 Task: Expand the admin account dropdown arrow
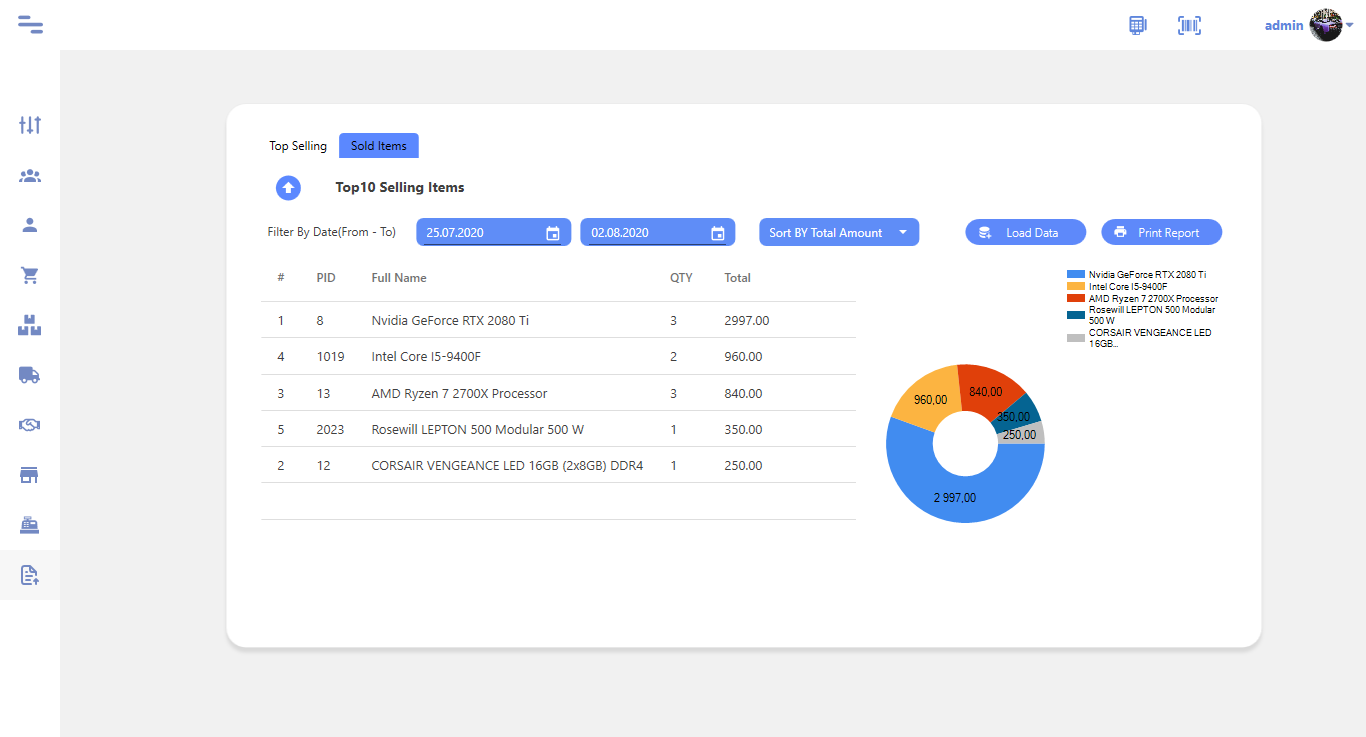point(1350,25)
